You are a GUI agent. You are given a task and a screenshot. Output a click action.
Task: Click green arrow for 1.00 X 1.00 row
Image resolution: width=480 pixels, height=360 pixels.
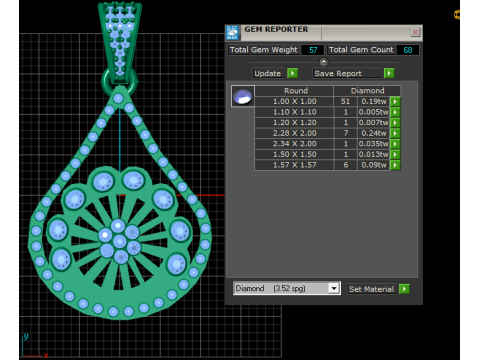click(x=395, y=102)
